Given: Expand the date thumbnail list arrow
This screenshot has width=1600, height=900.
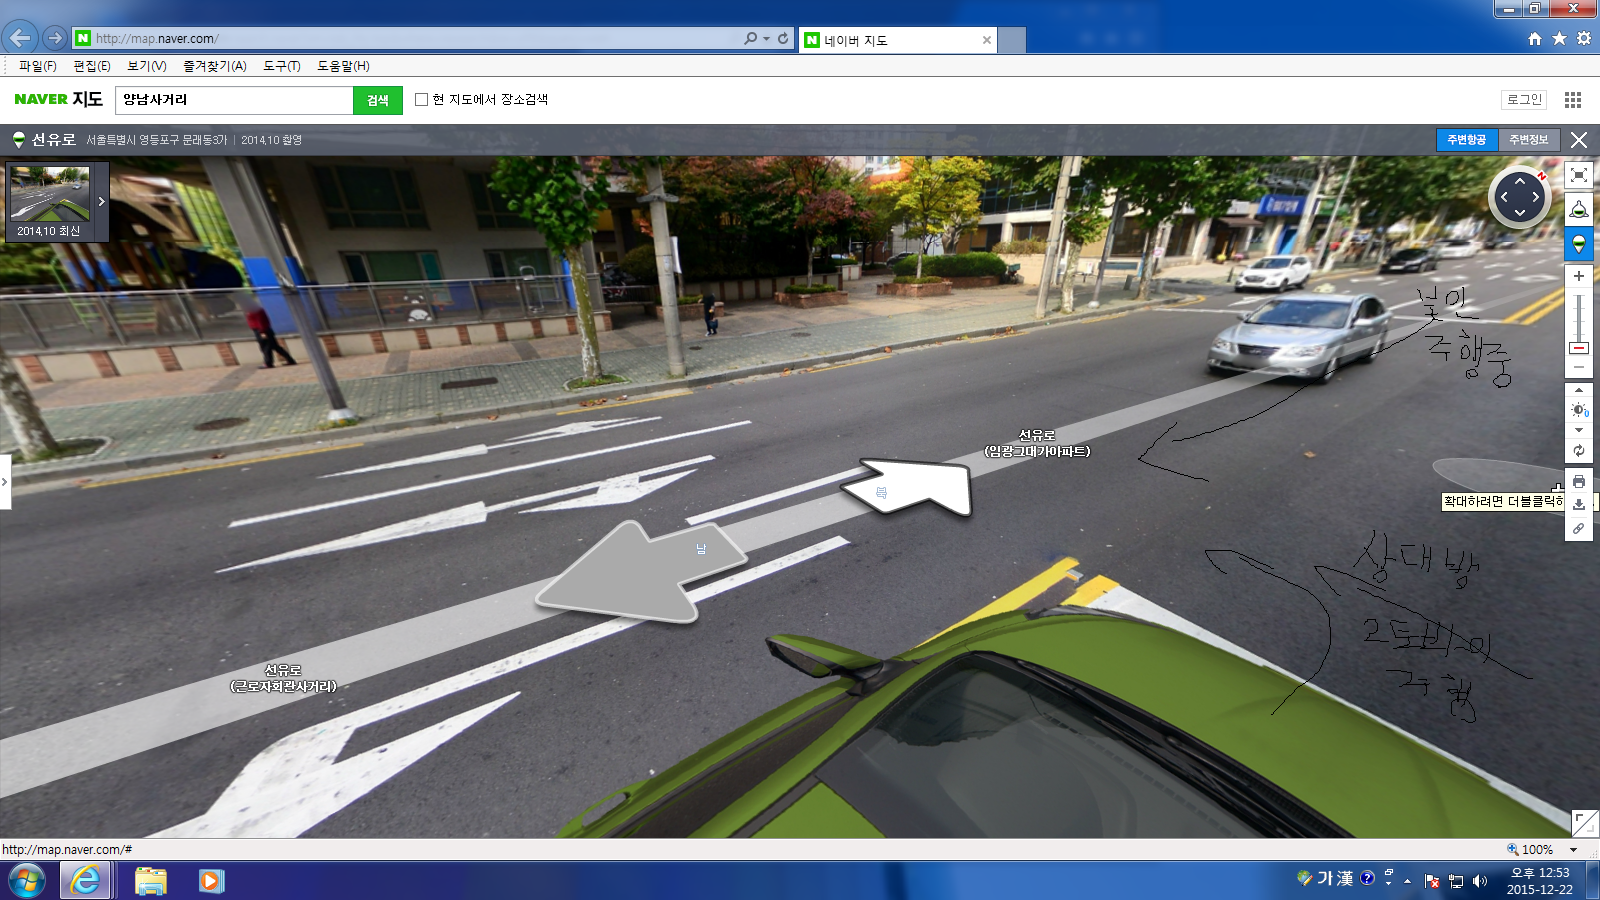Looking at the screenshot, I should point(101,201).
